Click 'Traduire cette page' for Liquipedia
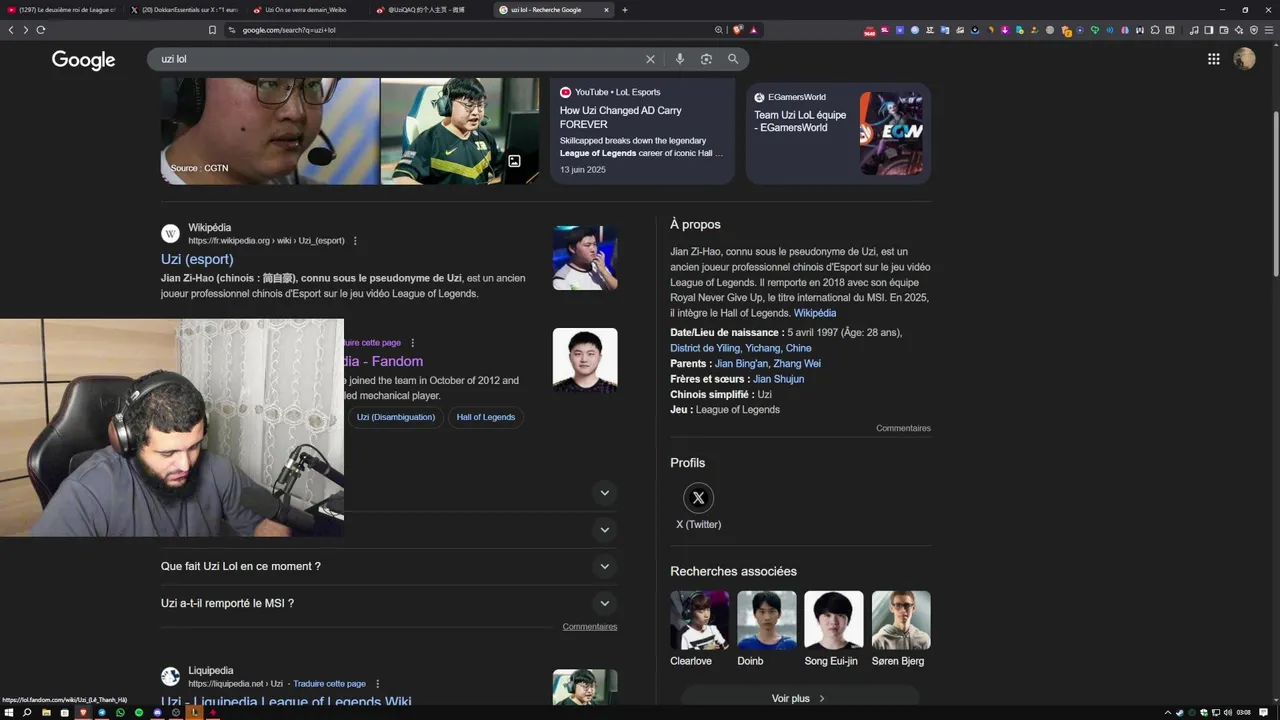Screen dimensions: 1280x720 click(329, 684)
